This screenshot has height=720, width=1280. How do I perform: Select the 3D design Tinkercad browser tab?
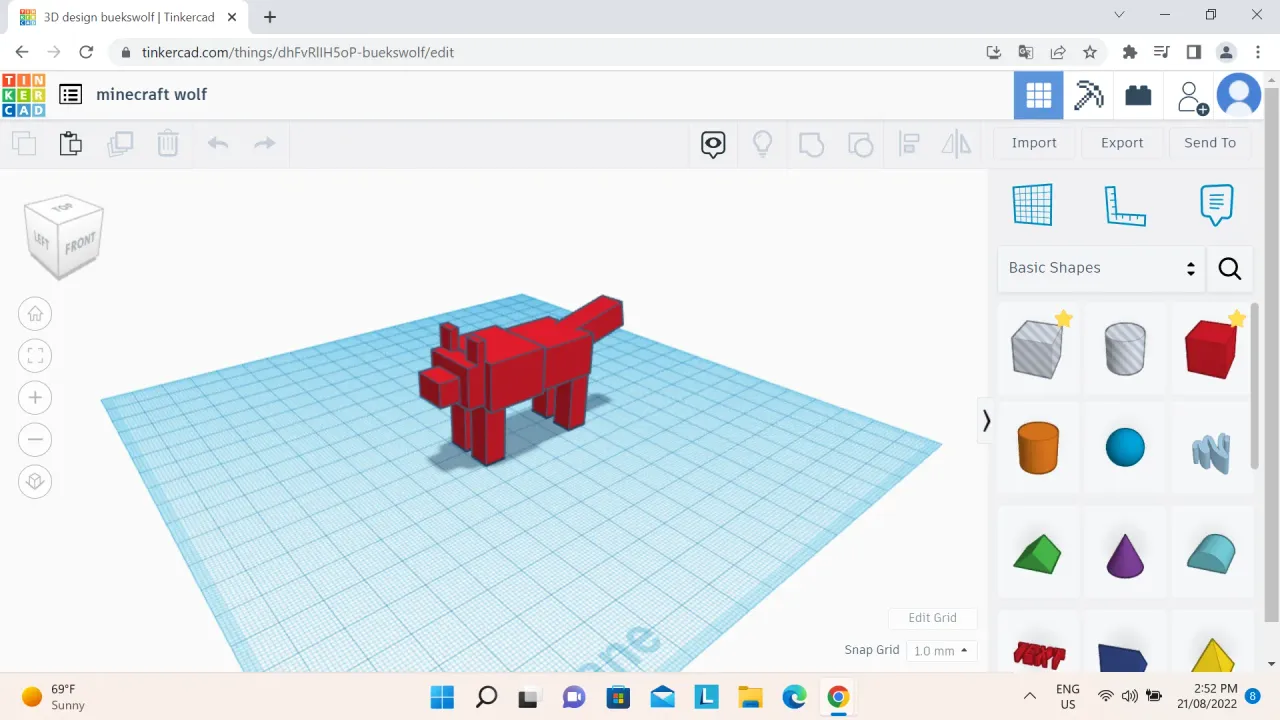(129, 17)
